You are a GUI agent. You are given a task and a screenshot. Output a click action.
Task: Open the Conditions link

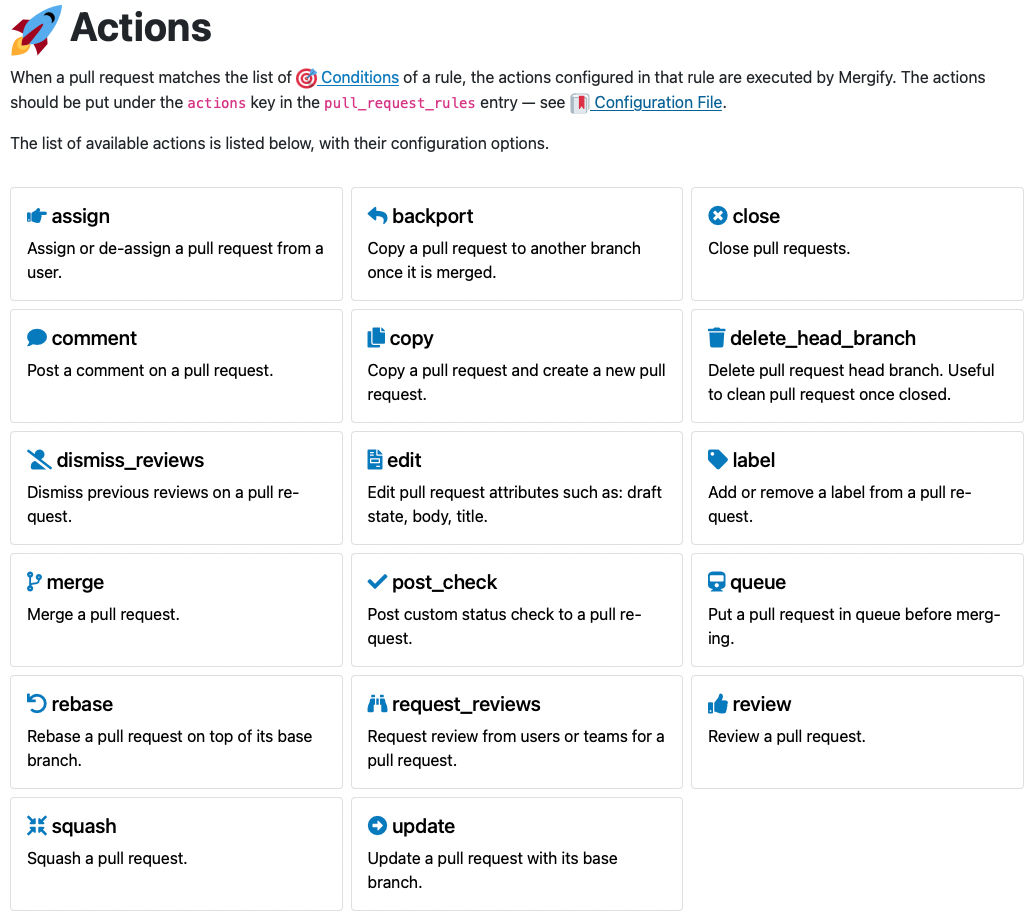[x=359, y=77]
